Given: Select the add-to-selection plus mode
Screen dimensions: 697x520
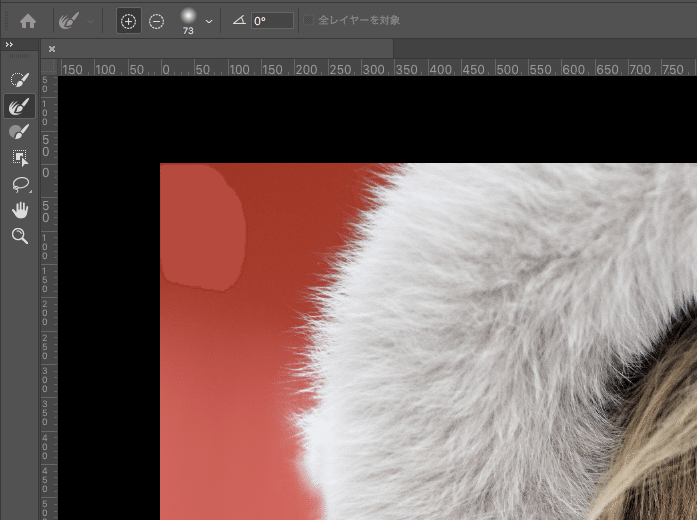Looking at the screenshot, I should pos(128,21).
